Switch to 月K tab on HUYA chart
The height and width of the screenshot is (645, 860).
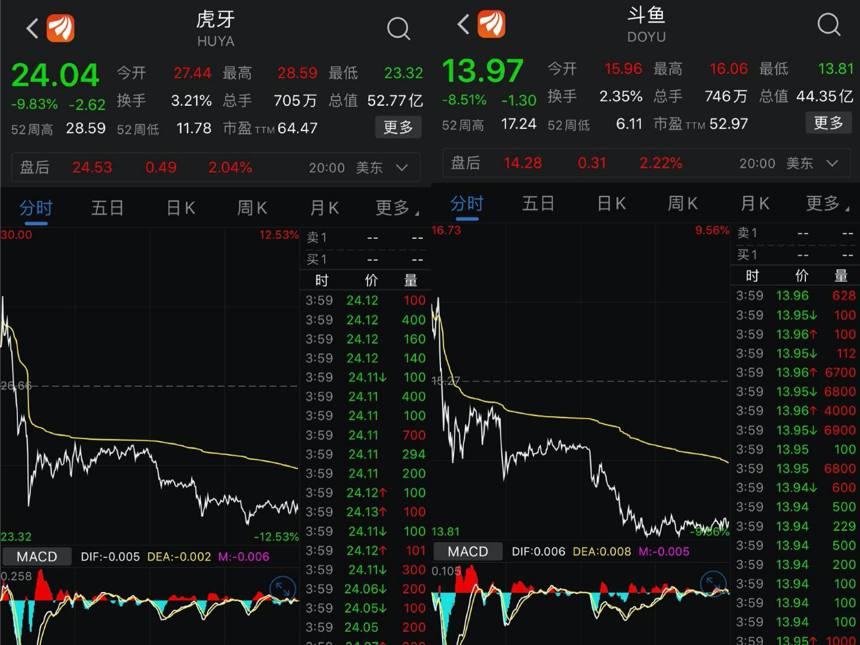click(x=324, y=208)
